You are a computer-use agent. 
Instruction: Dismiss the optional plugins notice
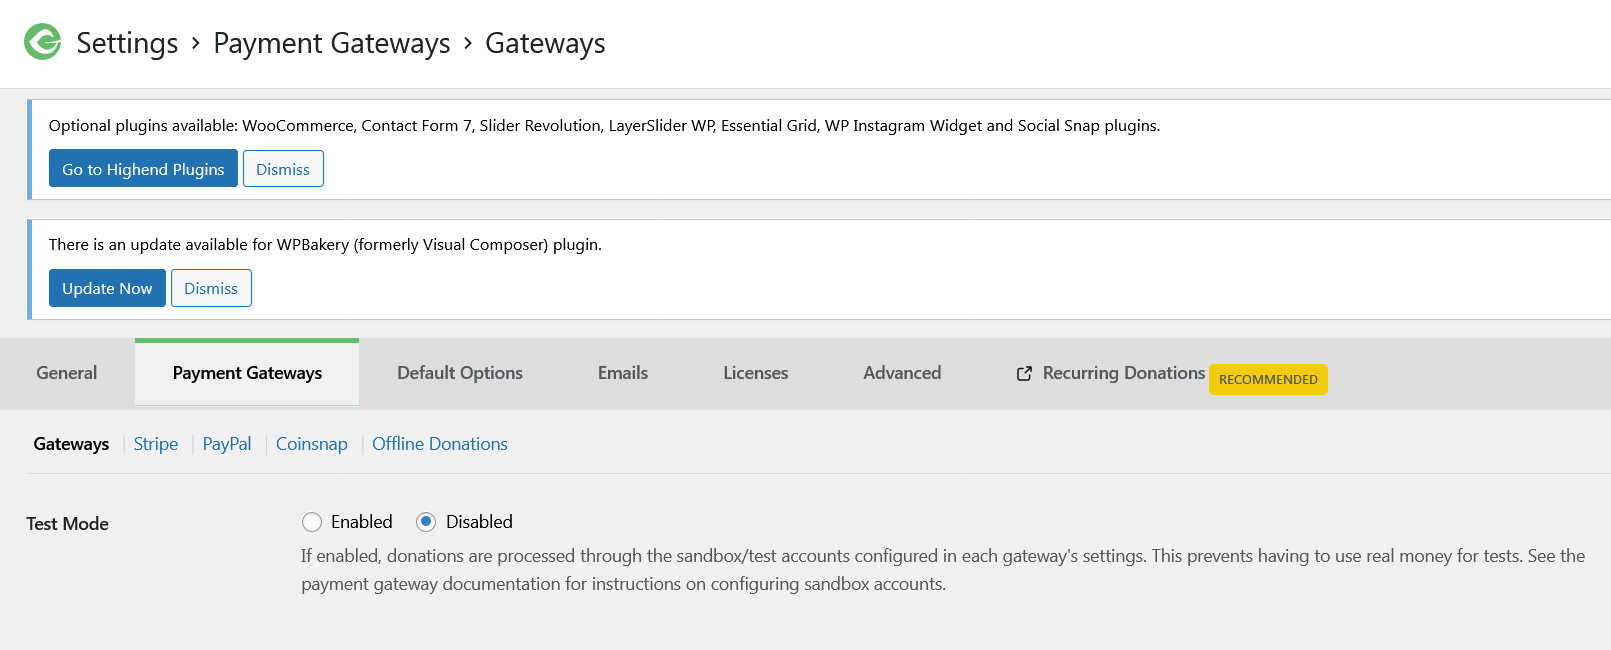283,169
